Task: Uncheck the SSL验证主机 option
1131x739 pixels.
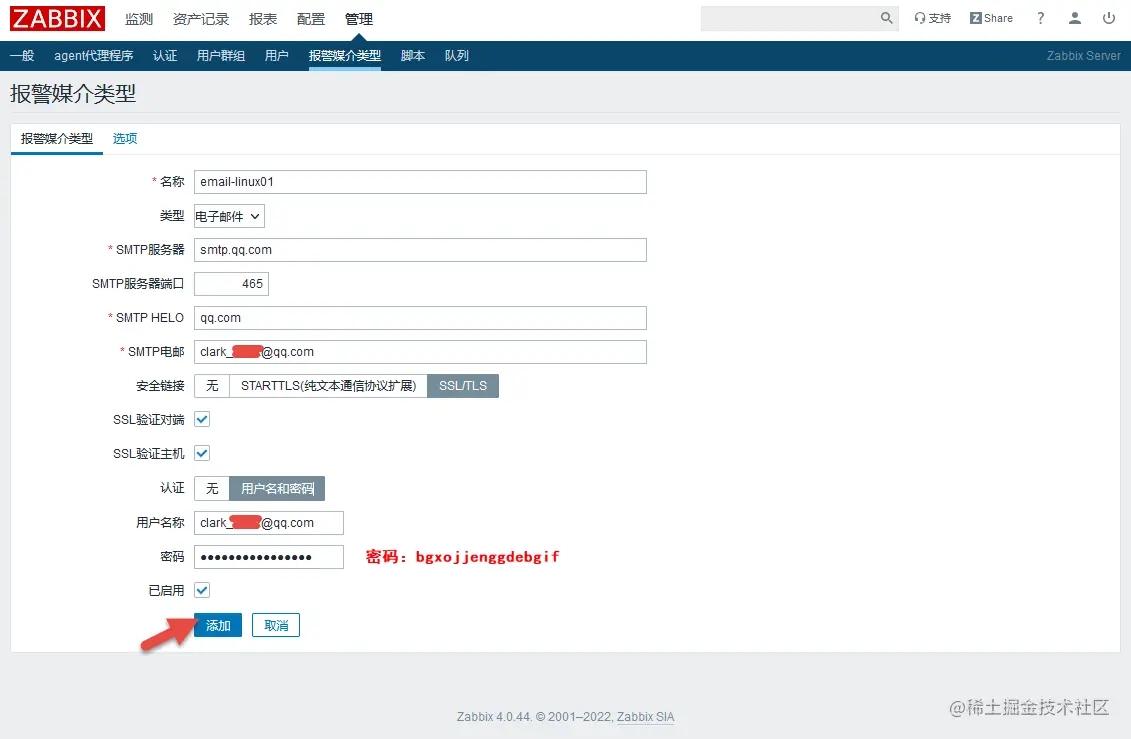Action: coord(201,453)
